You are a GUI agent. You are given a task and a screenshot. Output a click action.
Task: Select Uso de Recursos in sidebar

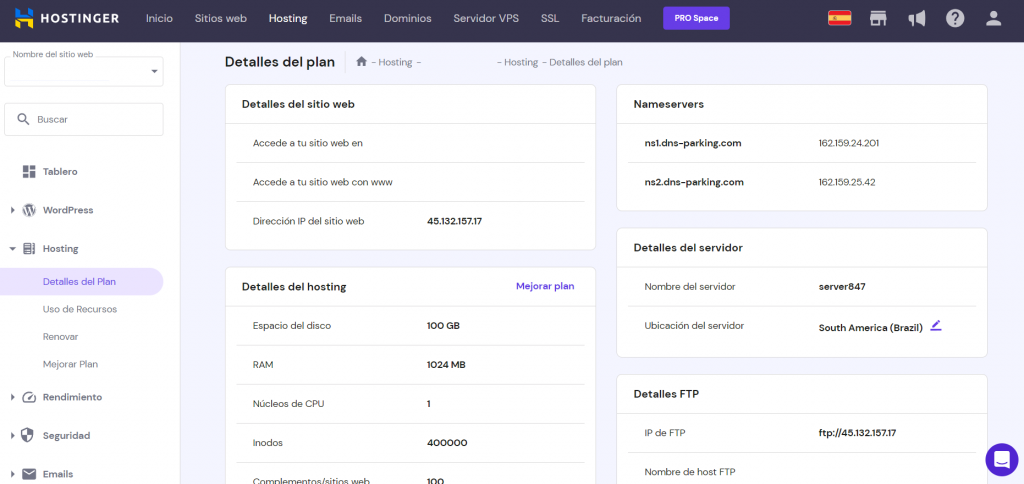point(80,309)
